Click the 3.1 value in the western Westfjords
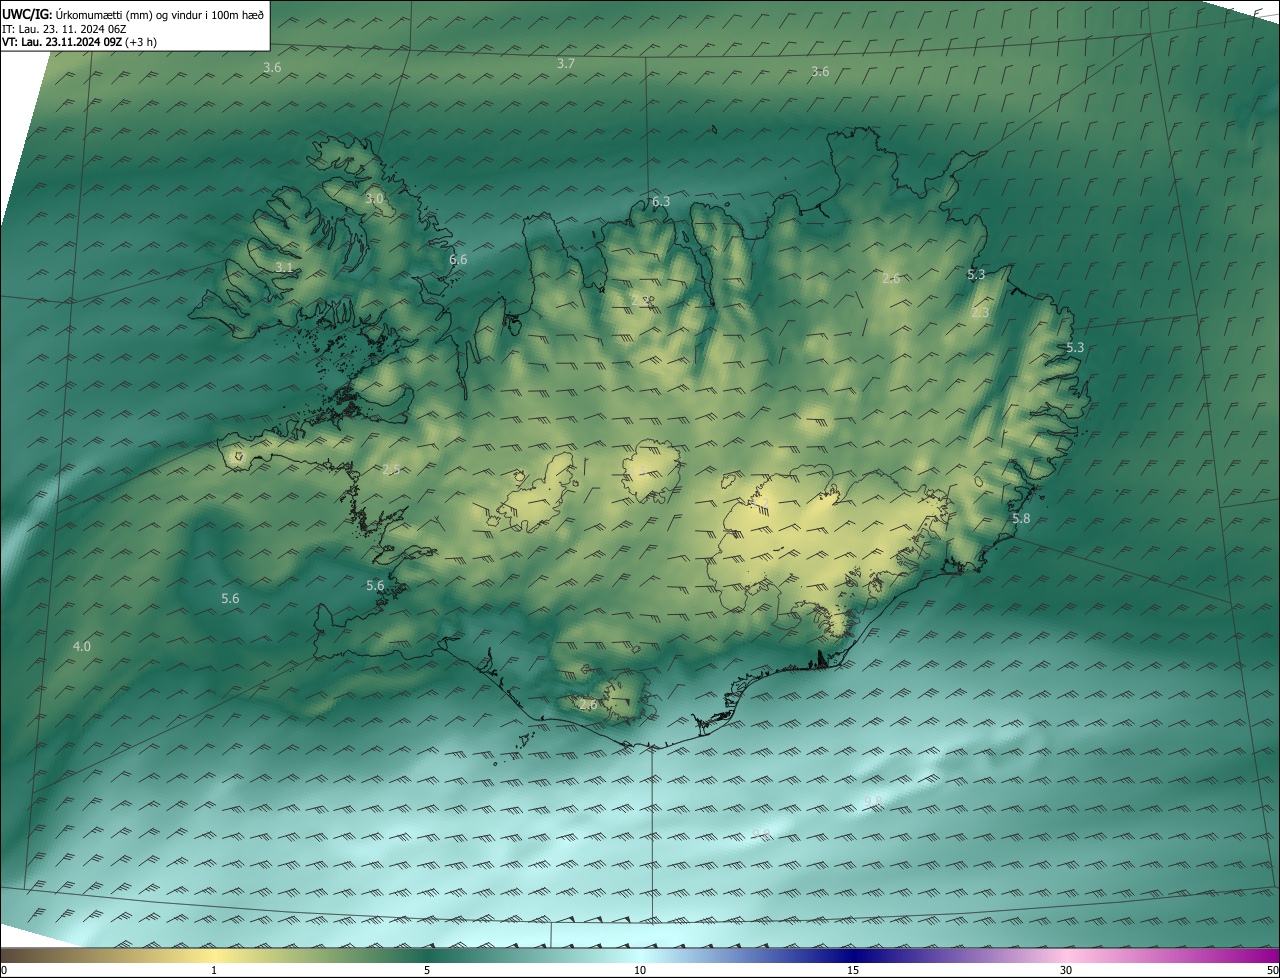The width and height of the screenshot is (1280, 978). click(x=284, y=267)
